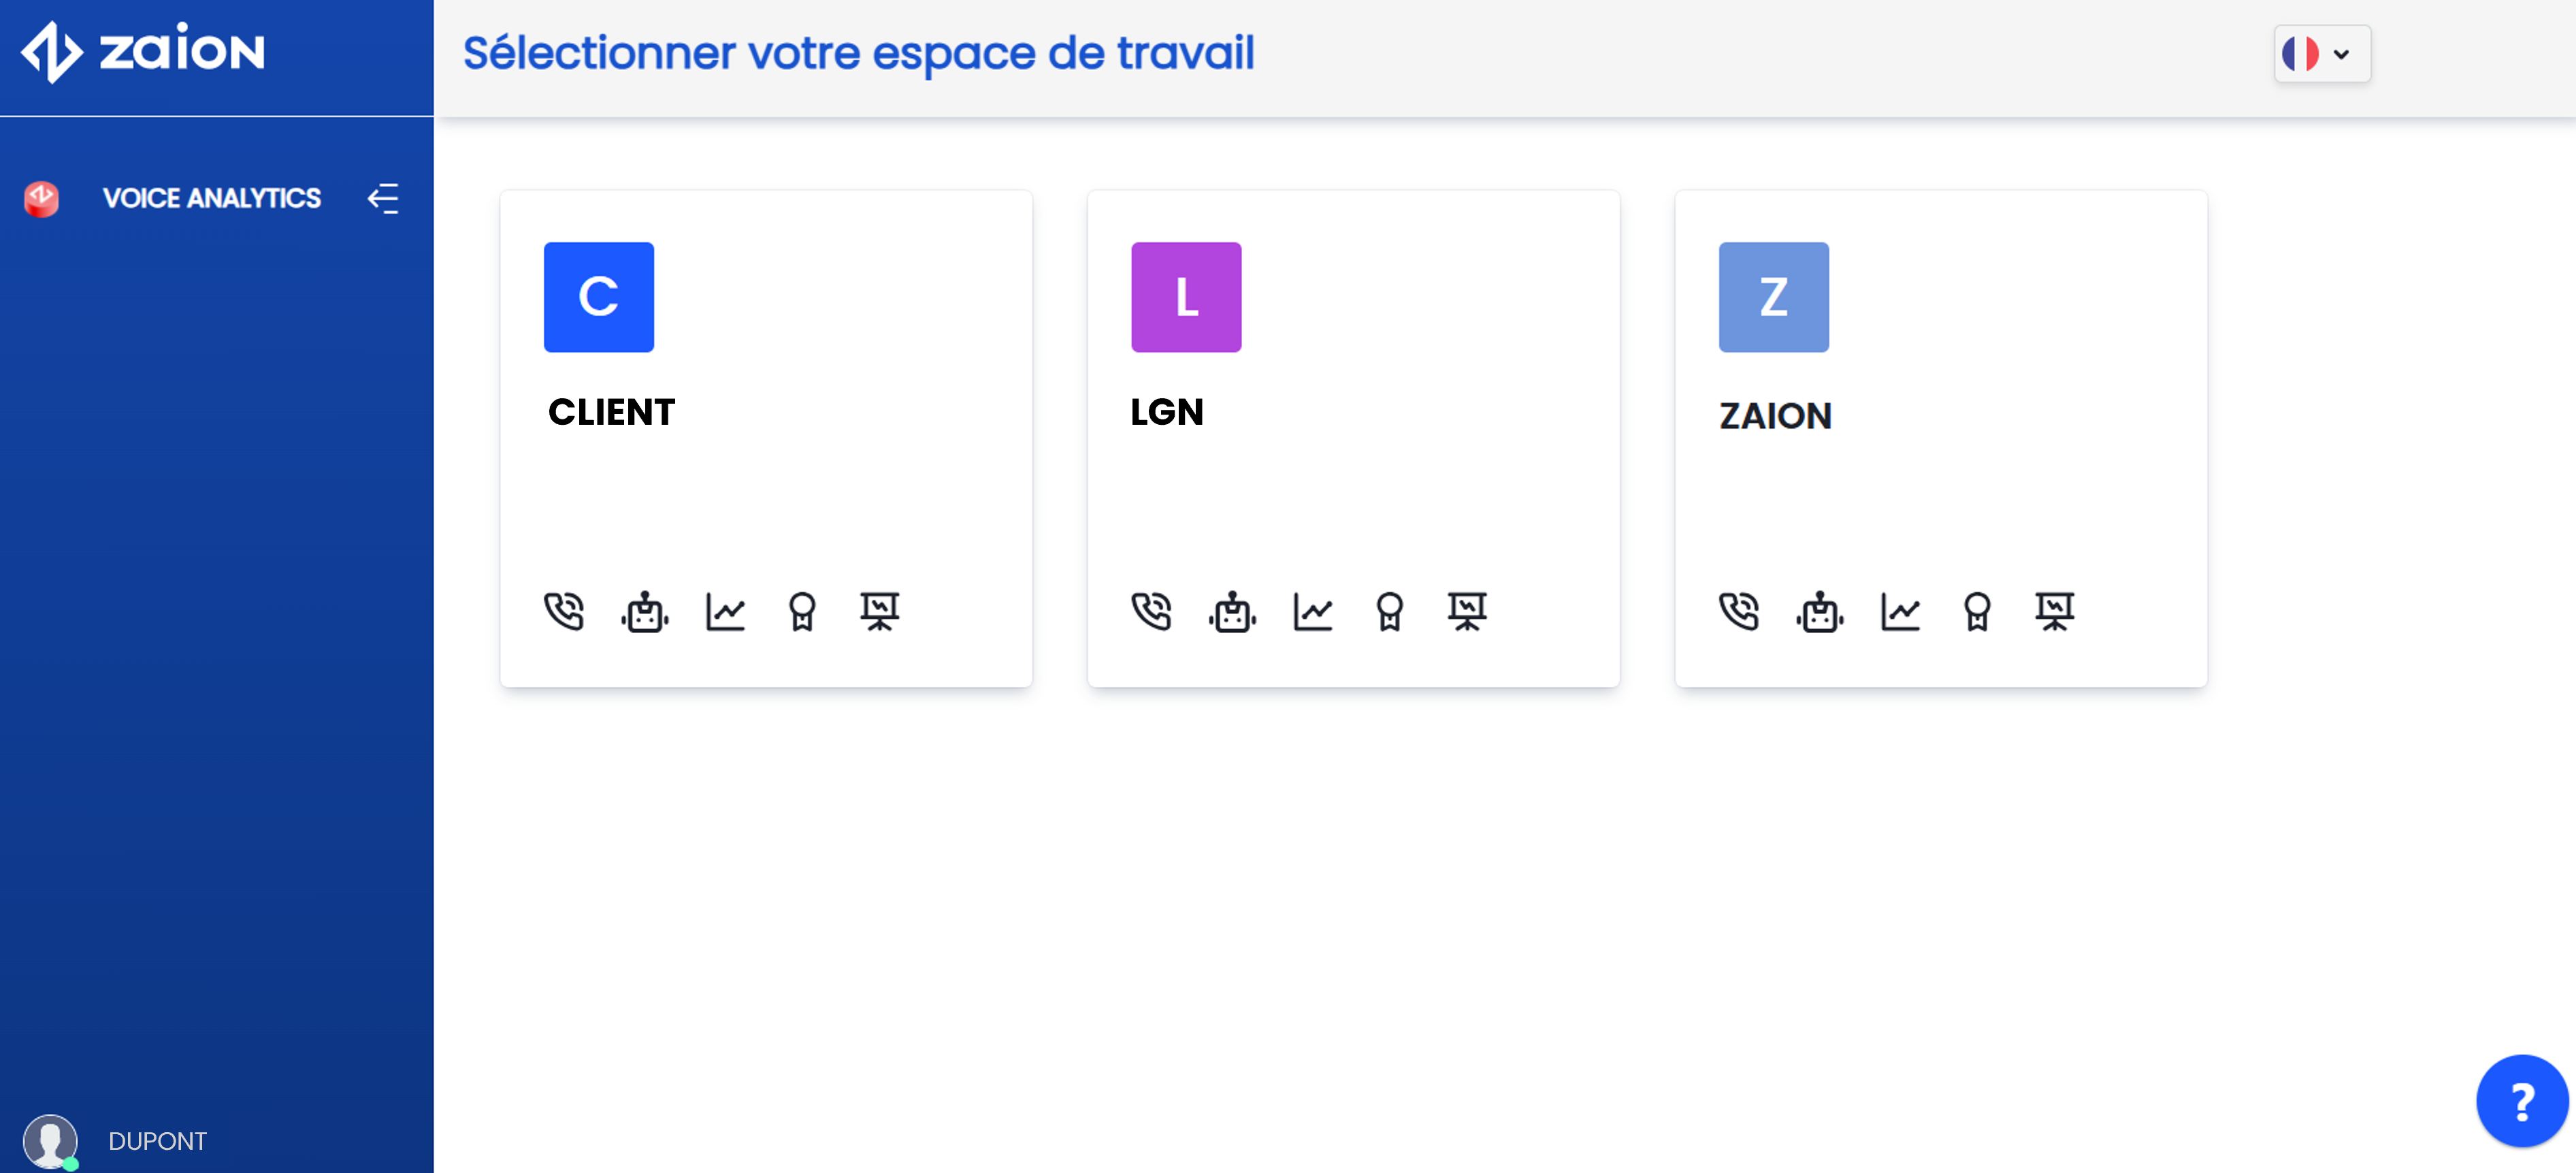The height and width of the screenshot is (1173, 2576).
Task: Click the phone call icon on CLIENT card
Action: tap(564, 611)
